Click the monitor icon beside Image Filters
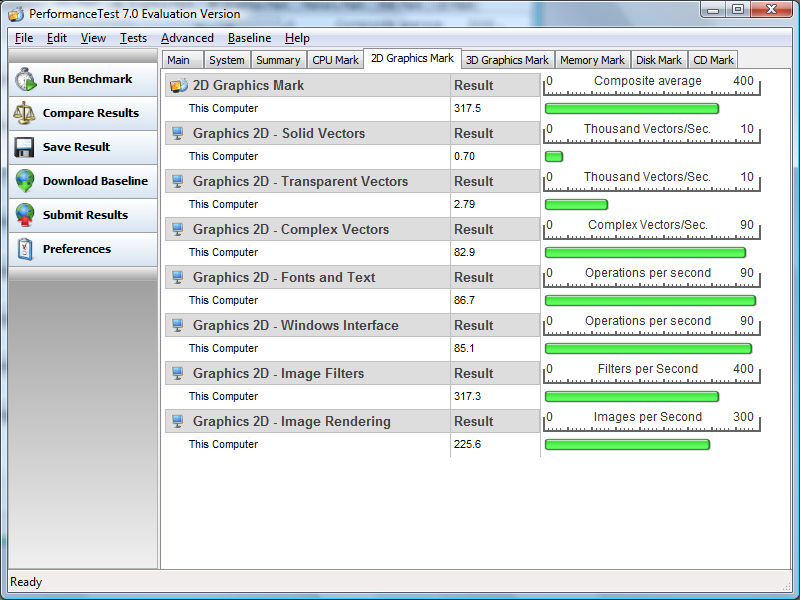The image size is (800, 600). click(178, 373)
